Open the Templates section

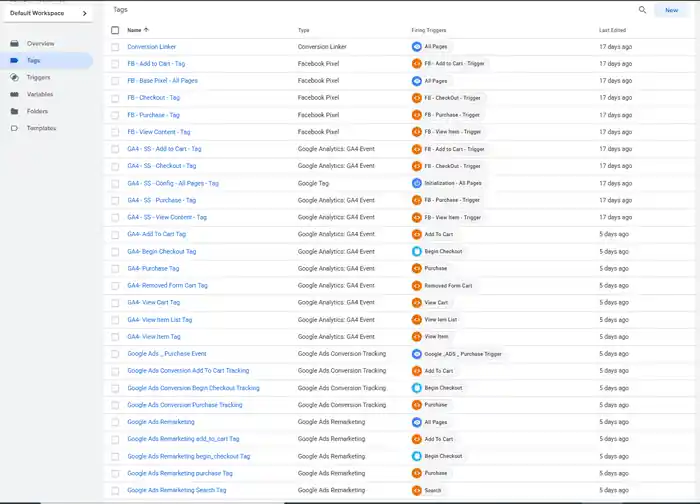41,128
